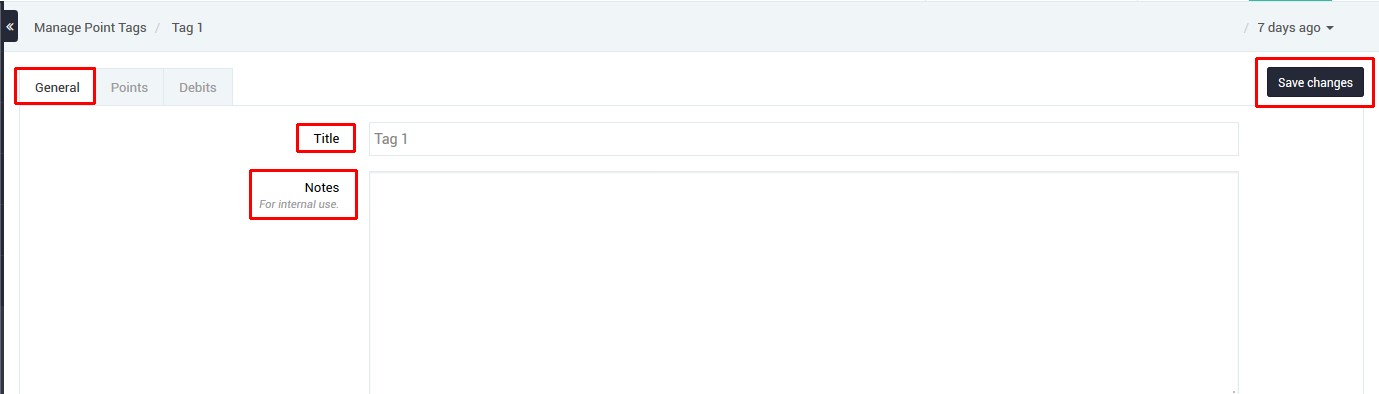This screenshot has width=1379, height=394.
Task: Open the 7 days ago revision dropdown
Action: [1295, 28]
